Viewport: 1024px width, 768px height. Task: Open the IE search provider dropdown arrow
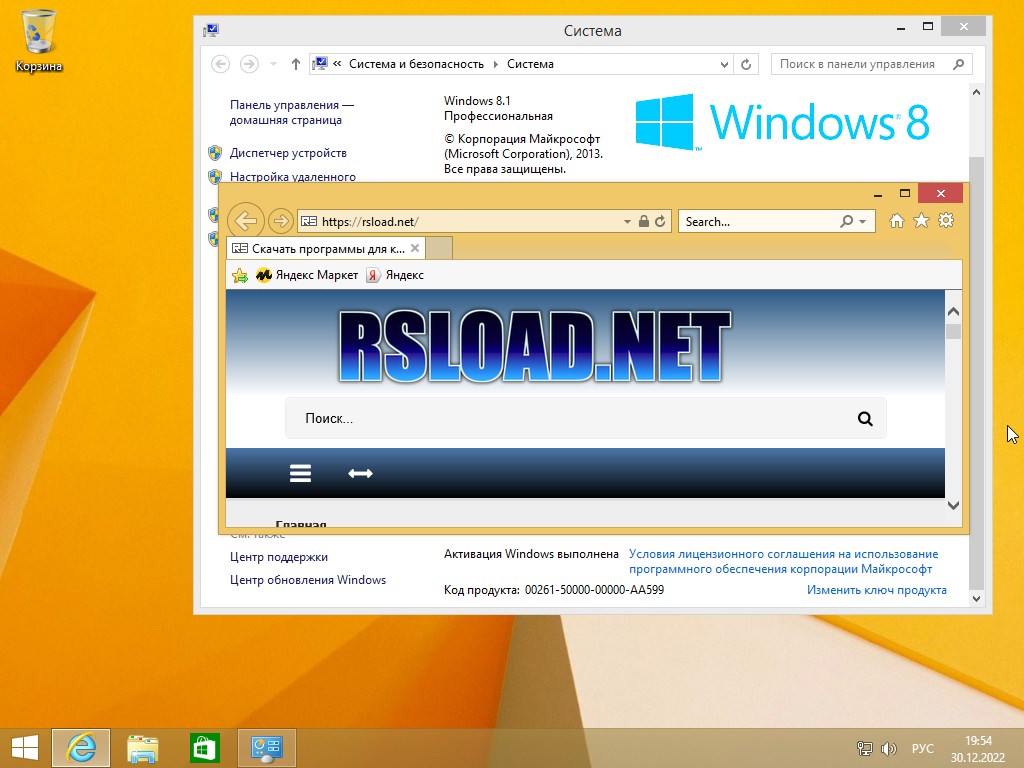[x=863, y=221]
